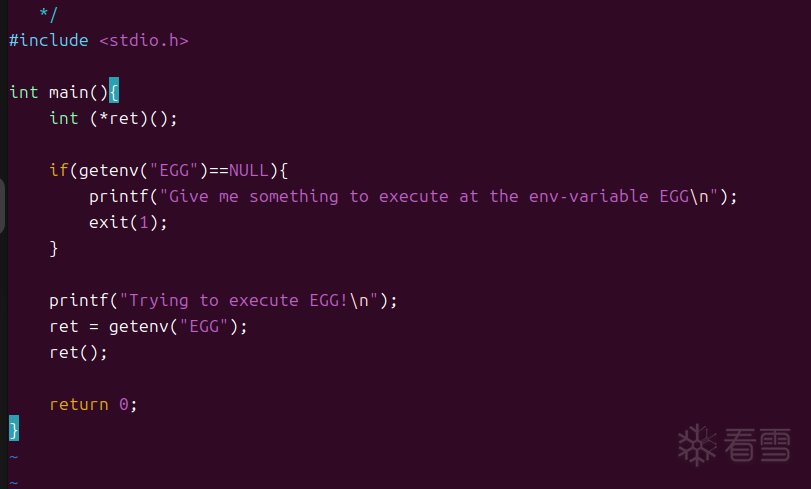Viewport: 811px width, 489px height.
Task: Click the #include keyword
Action: coord(48,40)
